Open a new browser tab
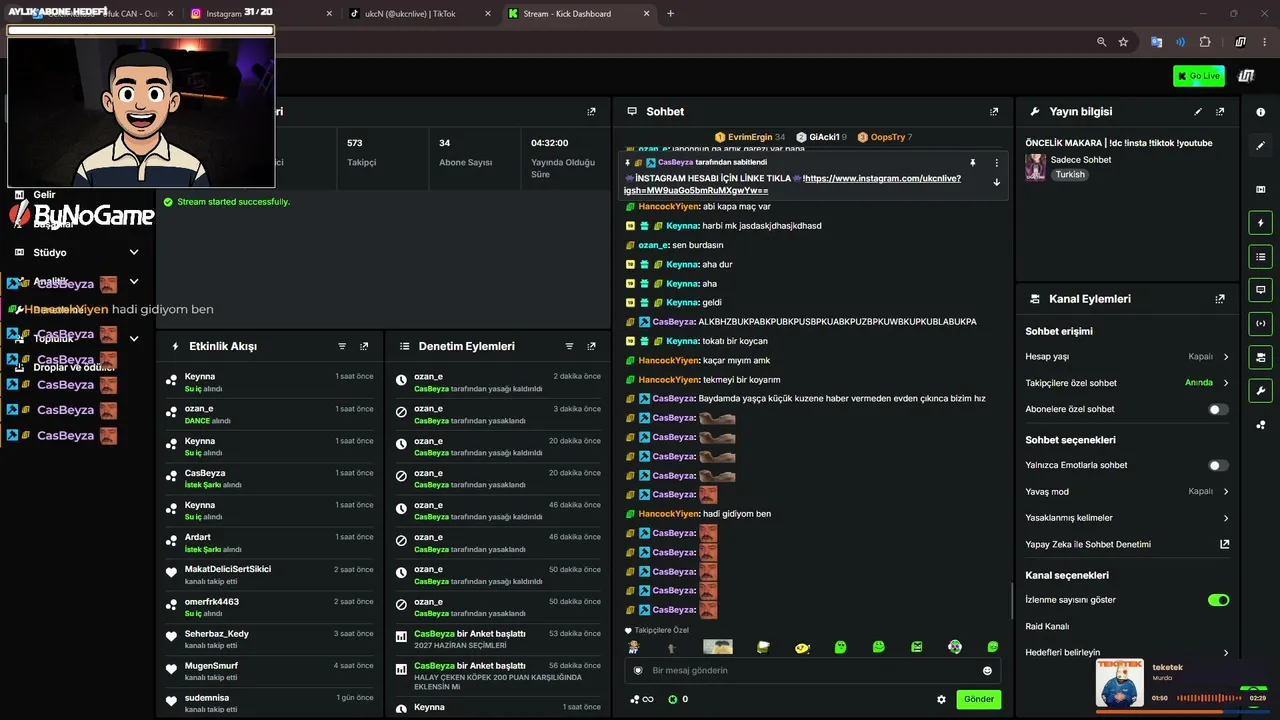Viewport: 1280px width, 720px height. pos(670,14)
